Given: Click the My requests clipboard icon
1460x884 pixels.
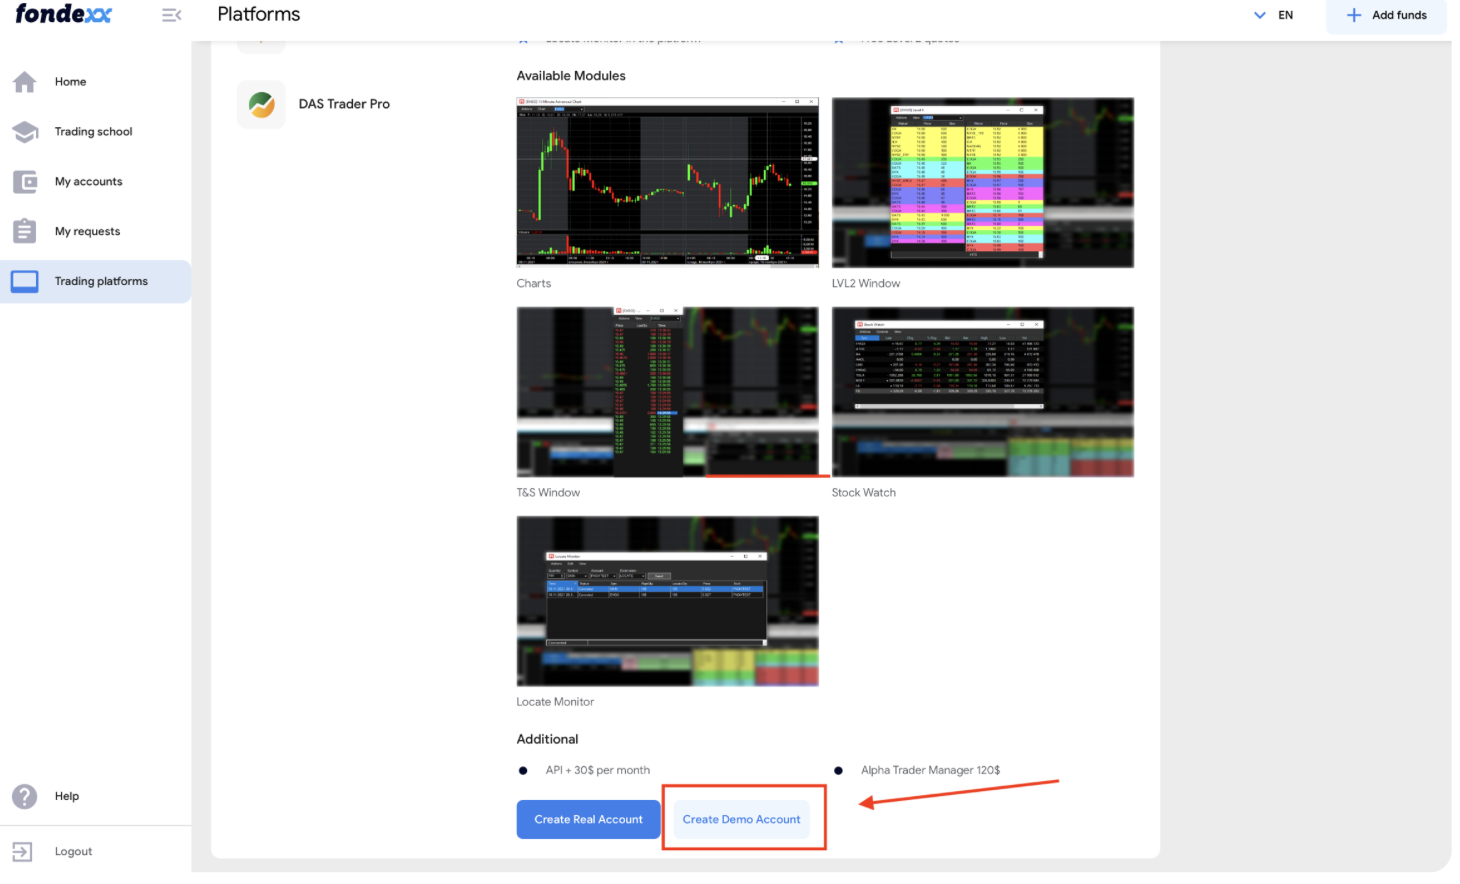Looking at the screenshot, I should (x=25, y=231).
